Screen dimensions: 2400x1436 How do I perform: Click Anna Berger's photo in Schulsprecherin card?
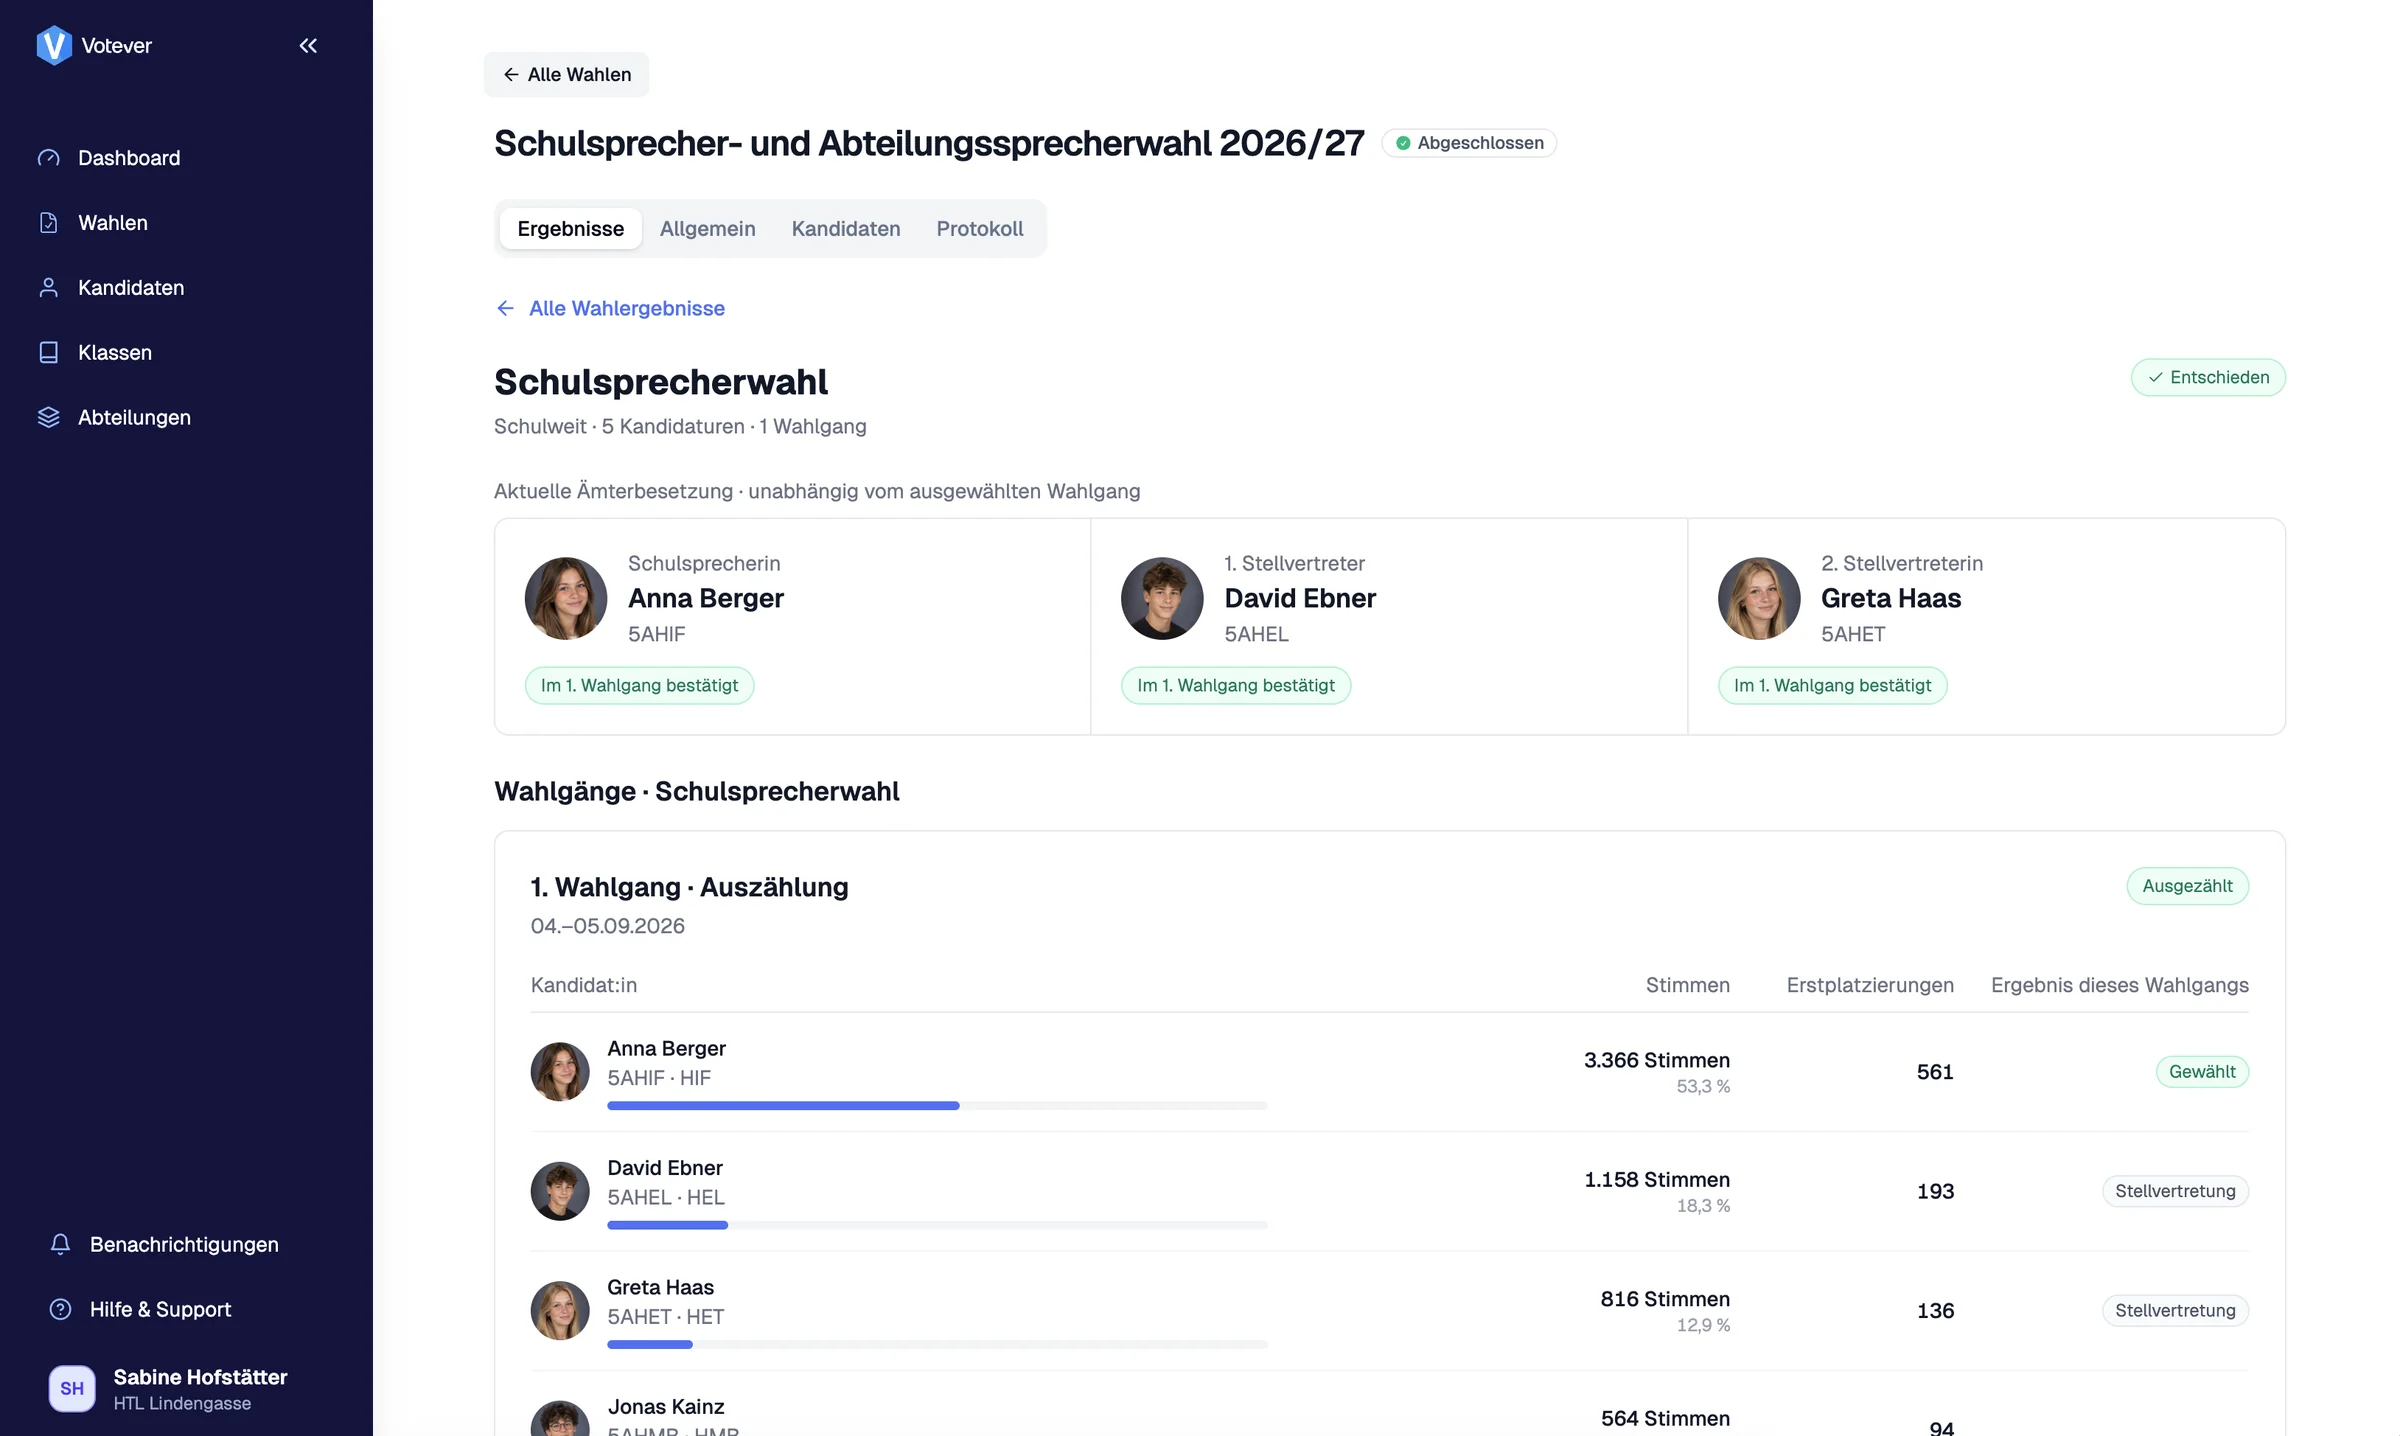point(566,598)
